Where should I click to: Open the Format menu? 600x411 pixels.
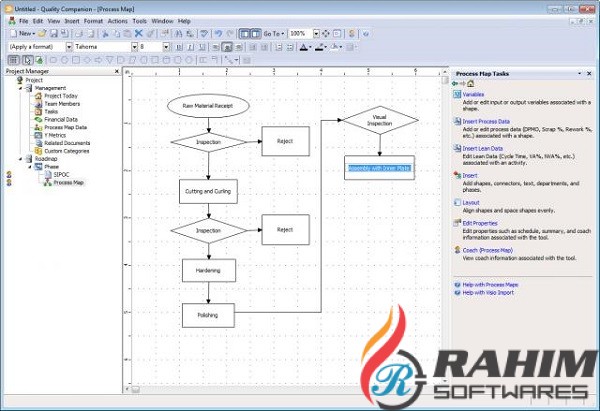tap(93, 21)
